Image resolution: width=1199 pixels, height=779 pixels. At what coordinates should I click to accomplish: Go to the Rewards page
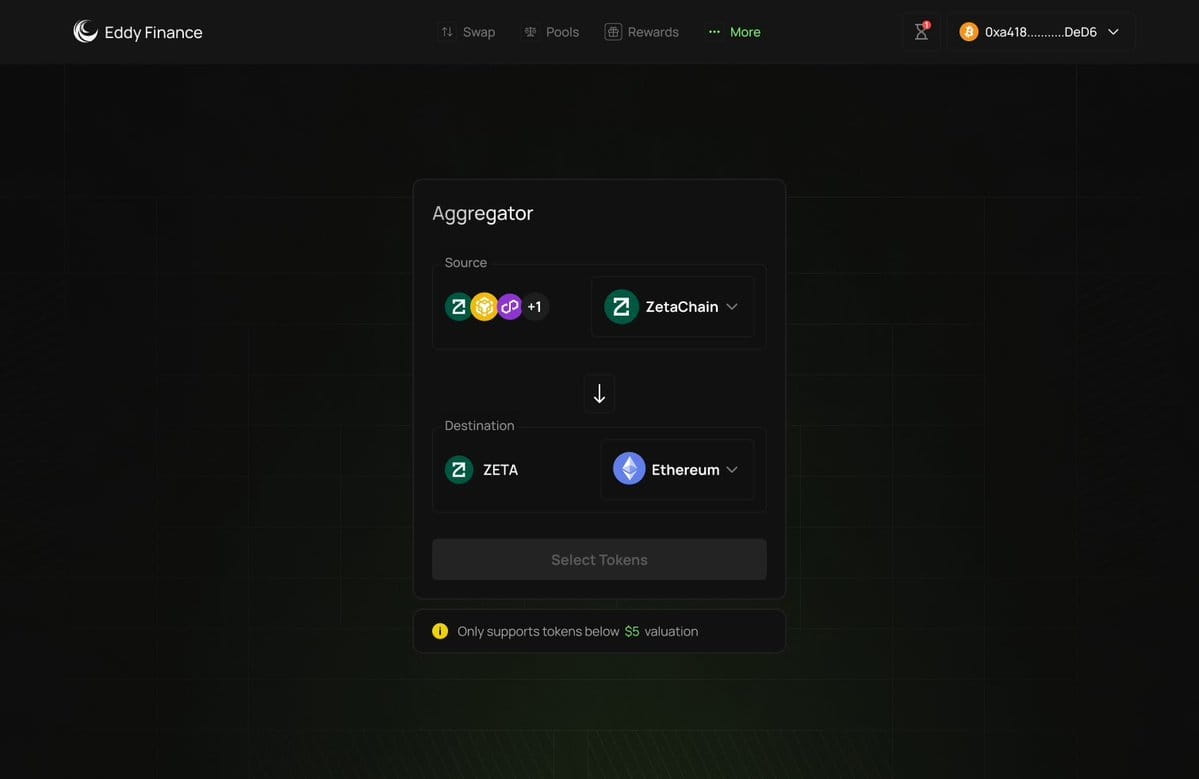[642, 32]
